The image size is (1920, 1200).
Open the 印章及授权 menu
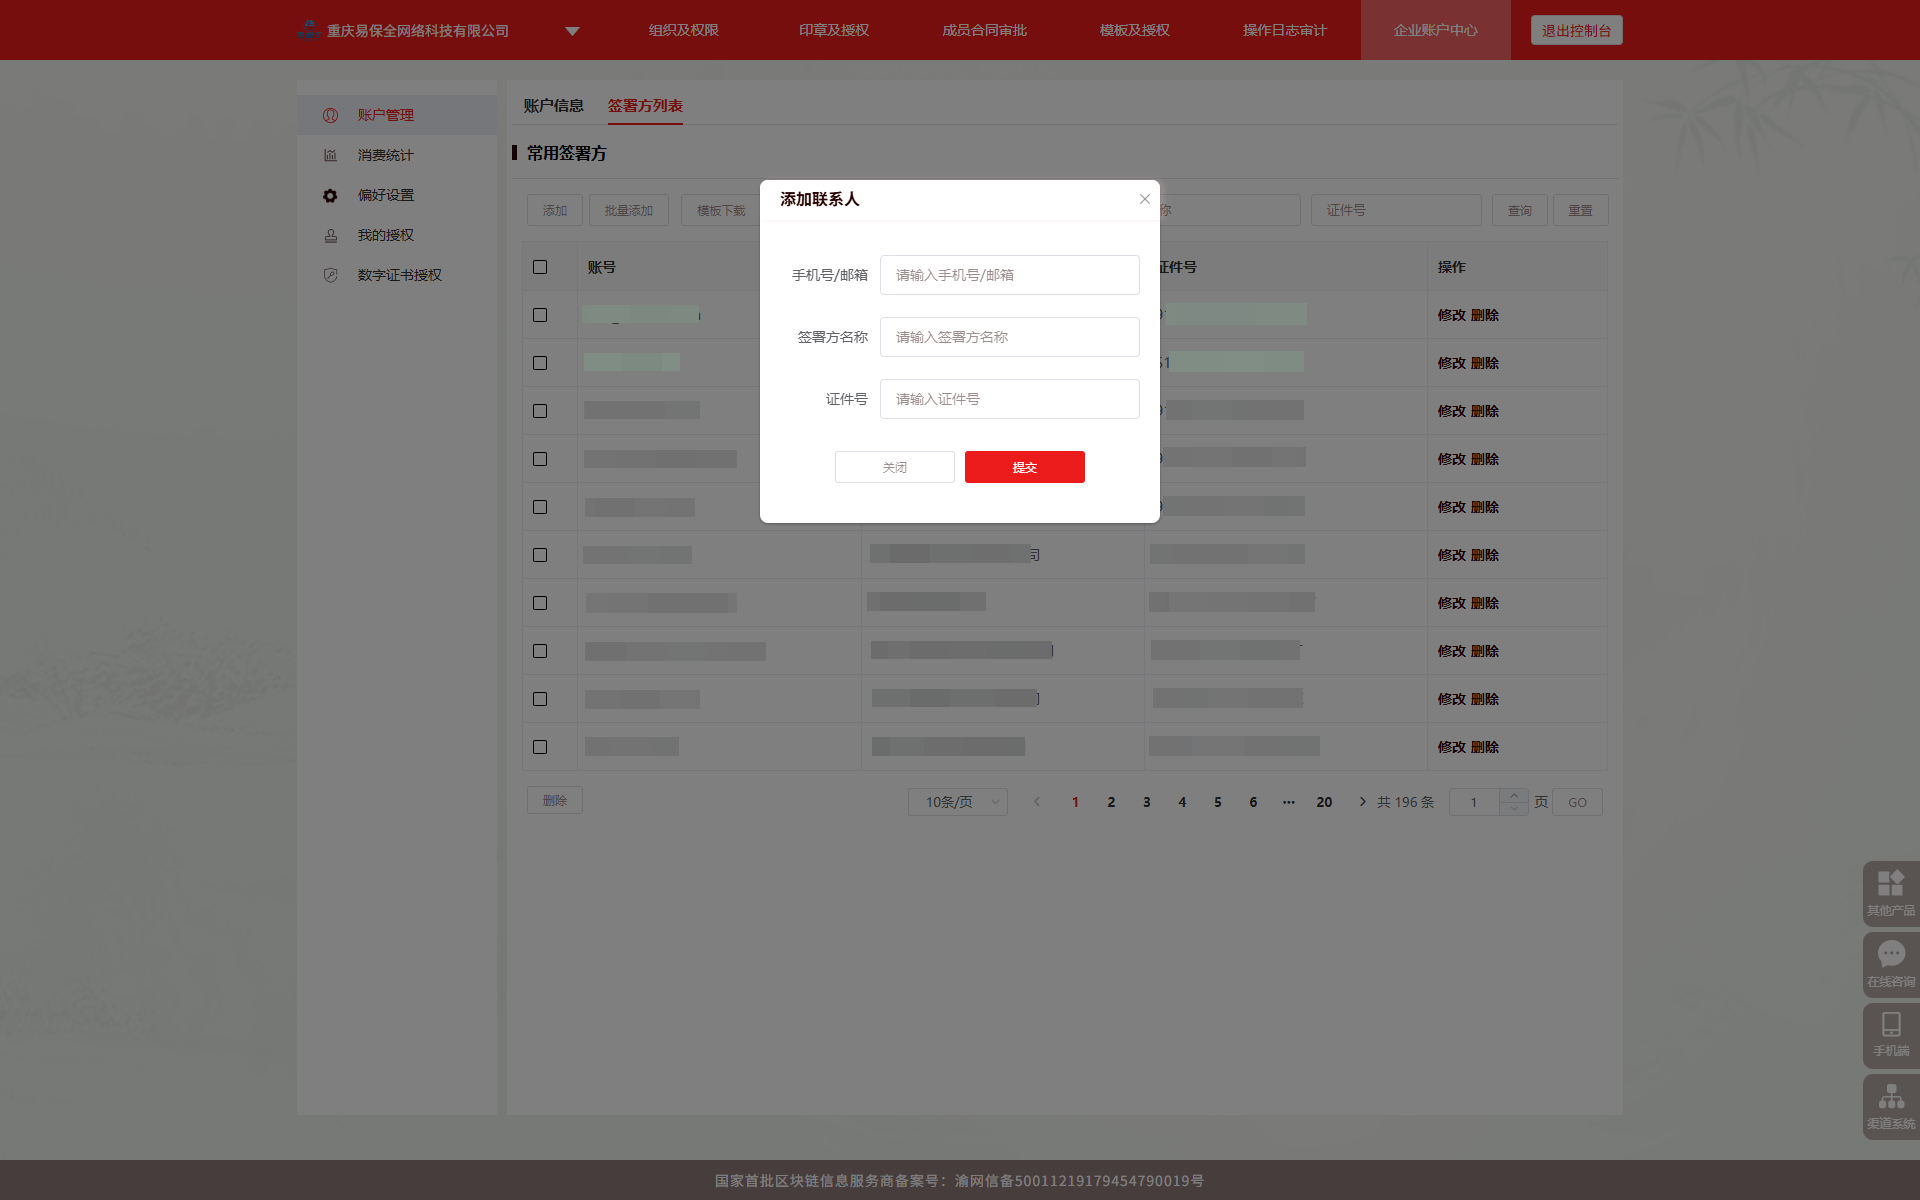click(833, 30)
